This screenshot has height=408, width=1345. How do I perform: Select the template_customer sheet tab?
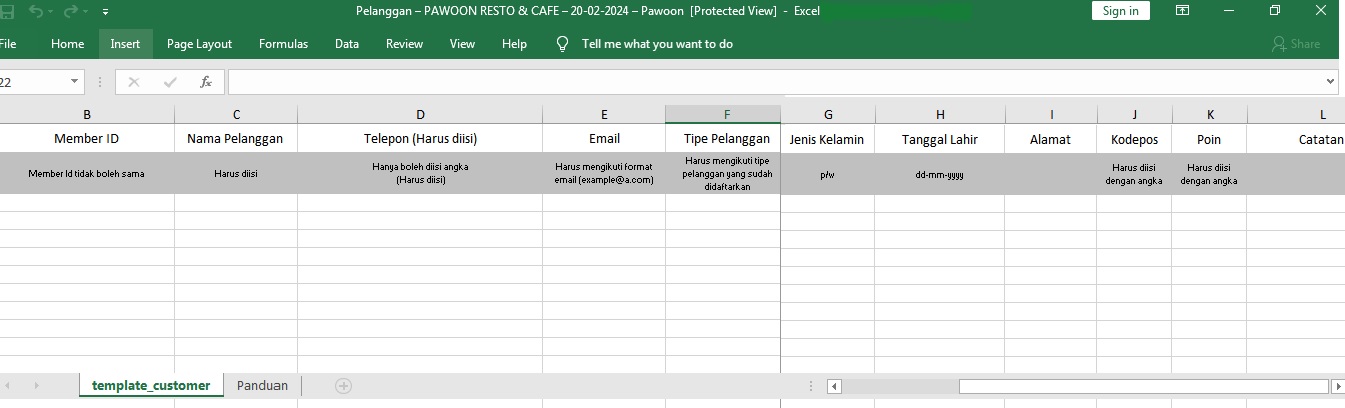coord(151,385)
